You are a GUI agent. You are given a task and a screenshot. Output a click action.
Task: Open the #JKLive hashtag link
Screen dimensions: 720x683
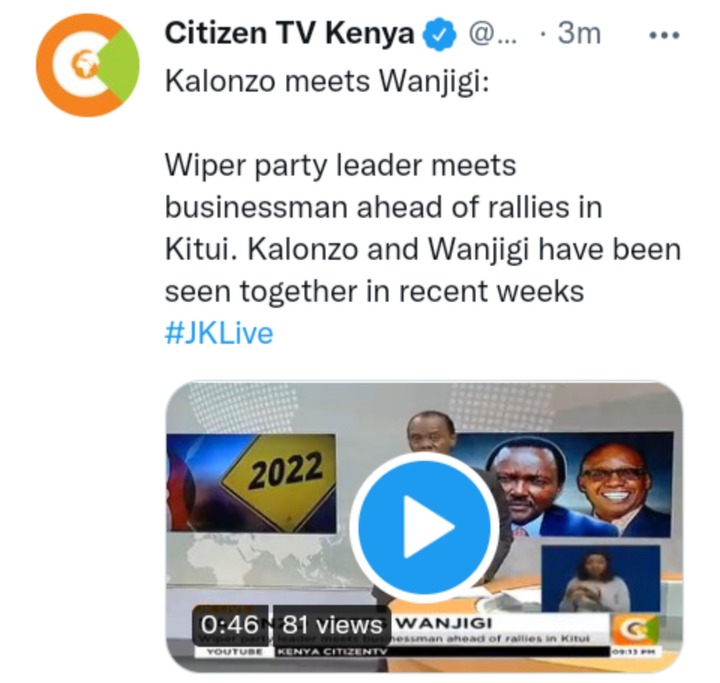click(x=219, y=333)
